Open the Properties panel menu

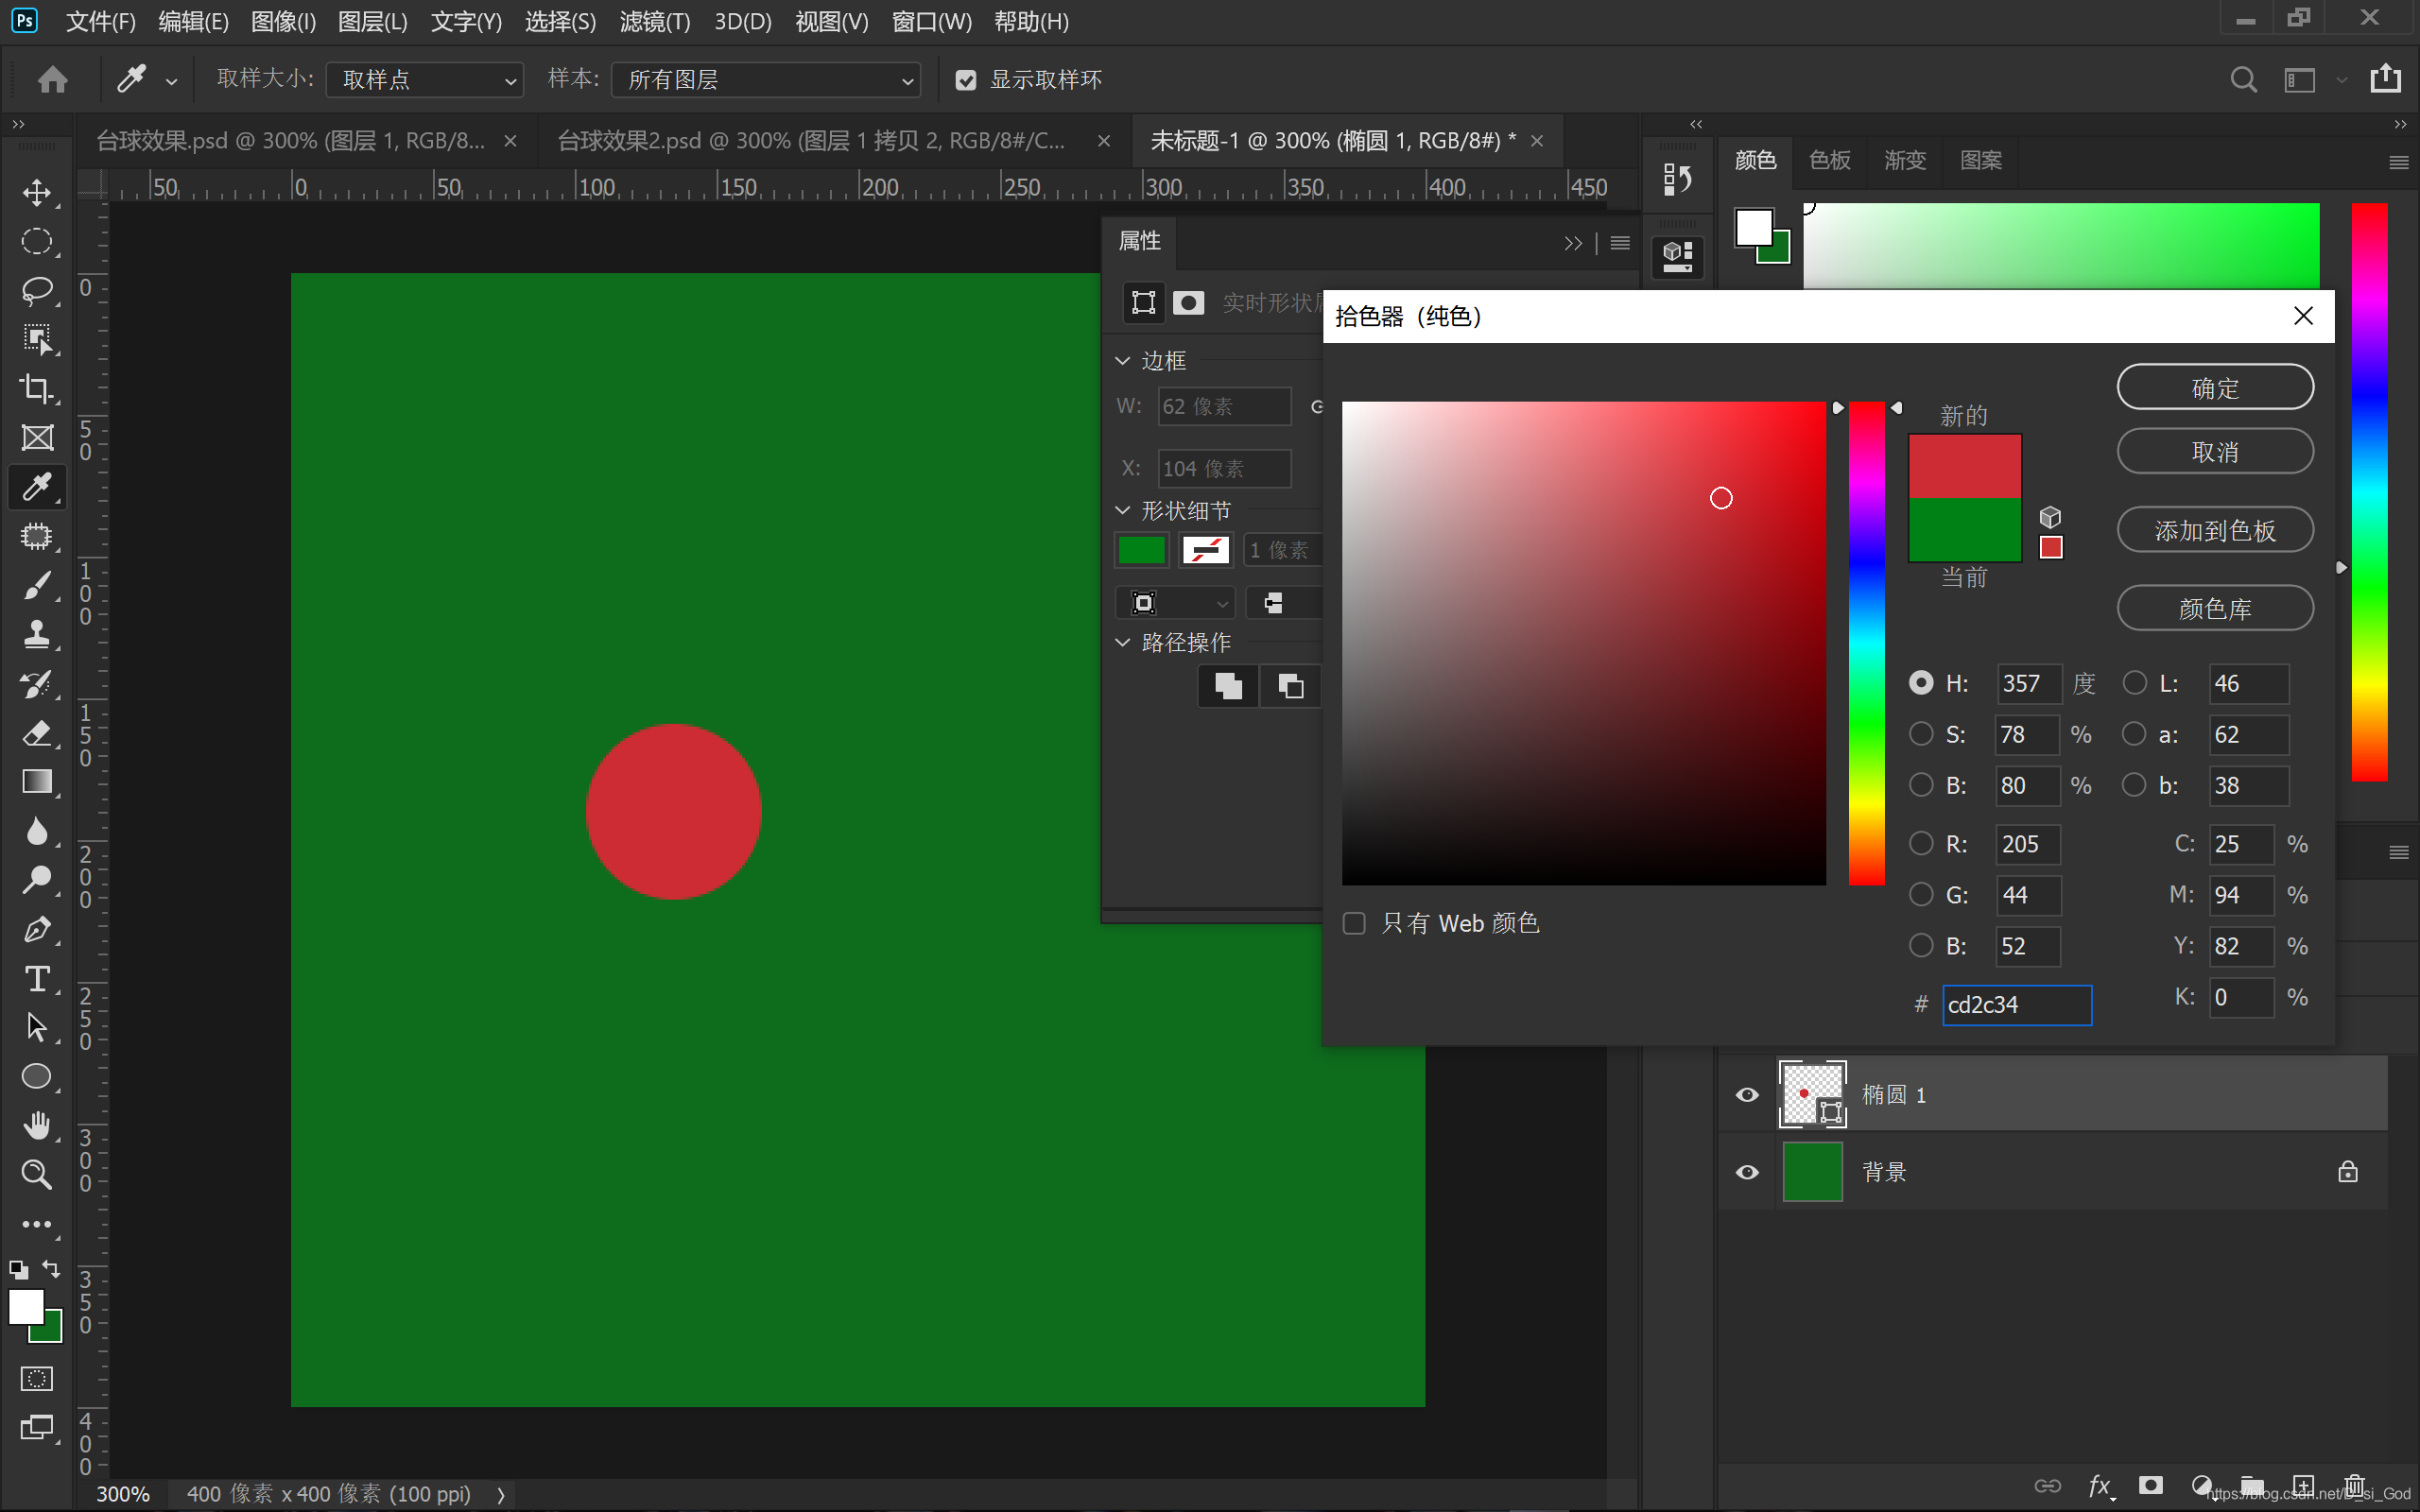(x=1620, y=243)
